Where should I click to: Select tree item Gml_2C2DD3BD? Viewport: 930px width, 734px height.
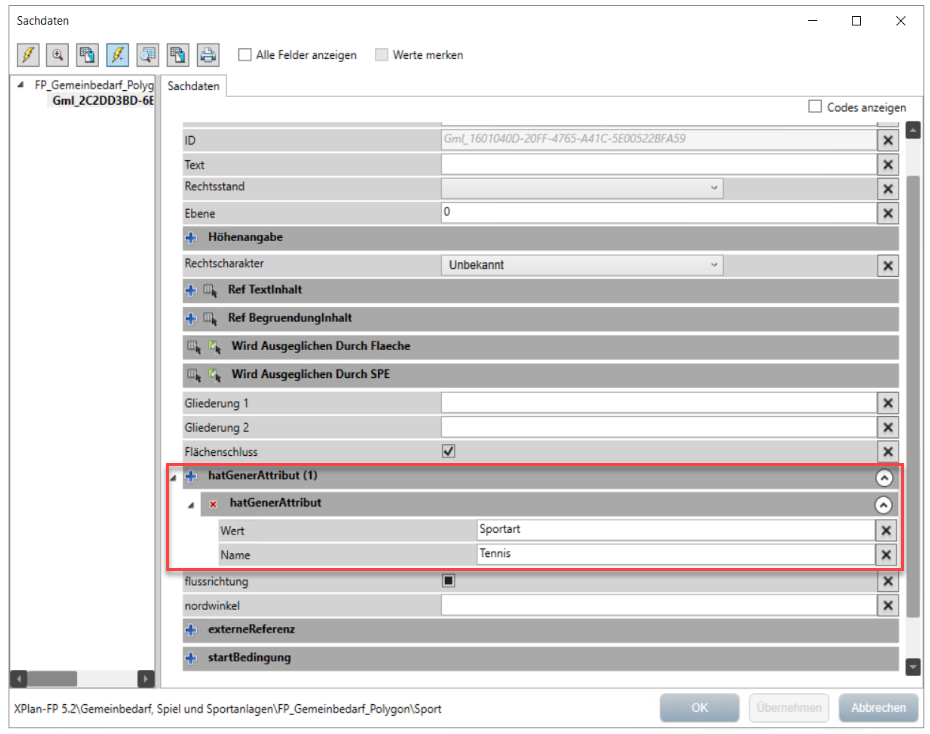[x=103, y=101]
